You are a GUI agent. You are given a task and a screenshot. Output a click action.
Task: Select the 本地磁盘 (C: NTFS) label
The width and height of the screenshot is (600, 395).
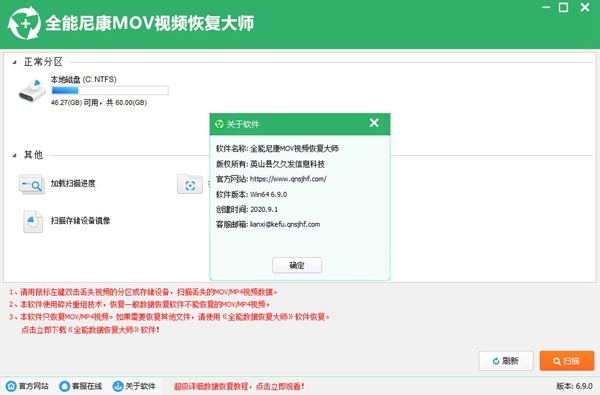[x=83, y=79]
